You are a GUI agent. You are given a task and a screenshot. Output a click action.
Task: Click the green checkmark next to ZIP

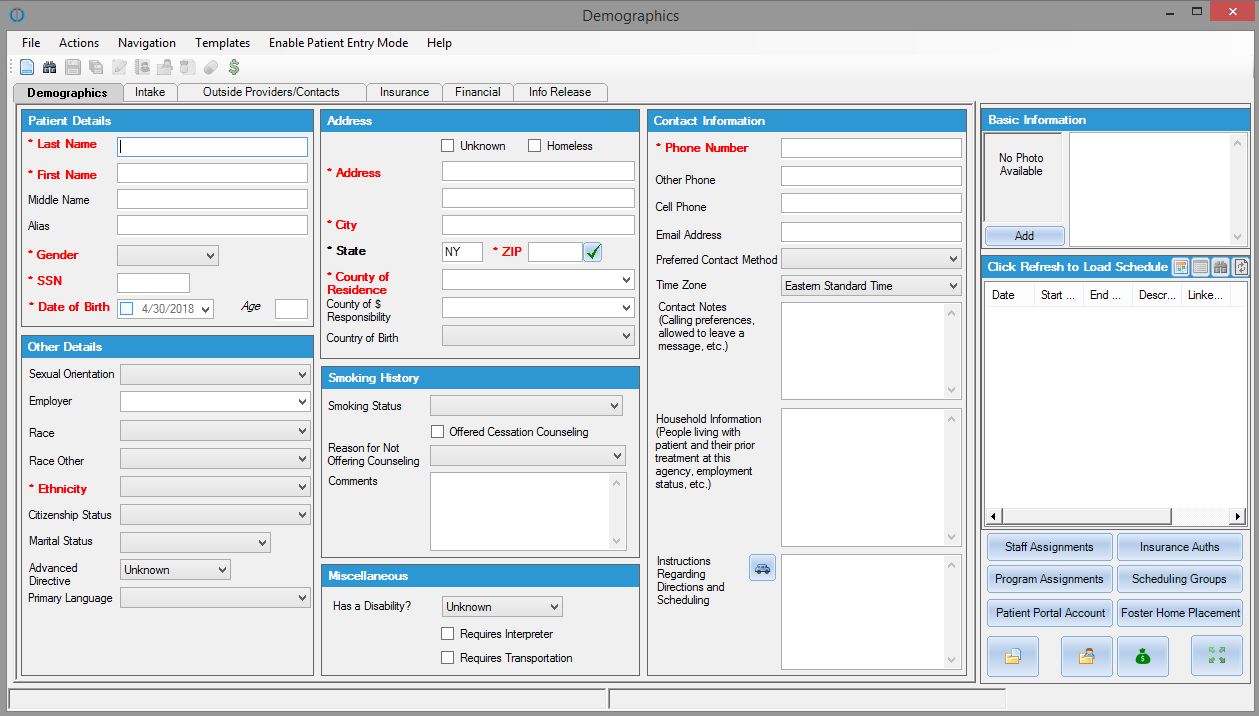tap(593, 252)
